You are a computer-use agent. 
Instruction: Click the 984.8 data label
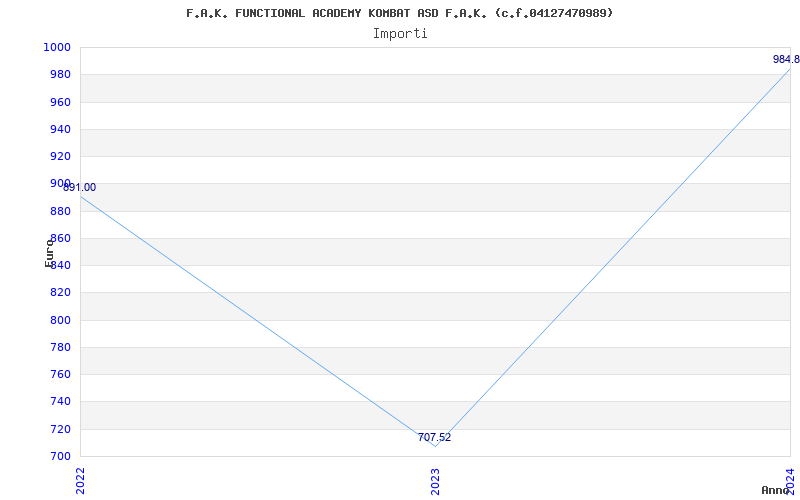point(786,59)
